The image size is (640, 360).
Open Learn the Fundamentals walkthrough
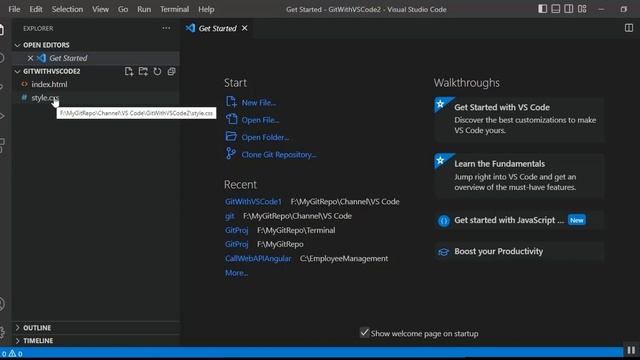click(519, 176)
